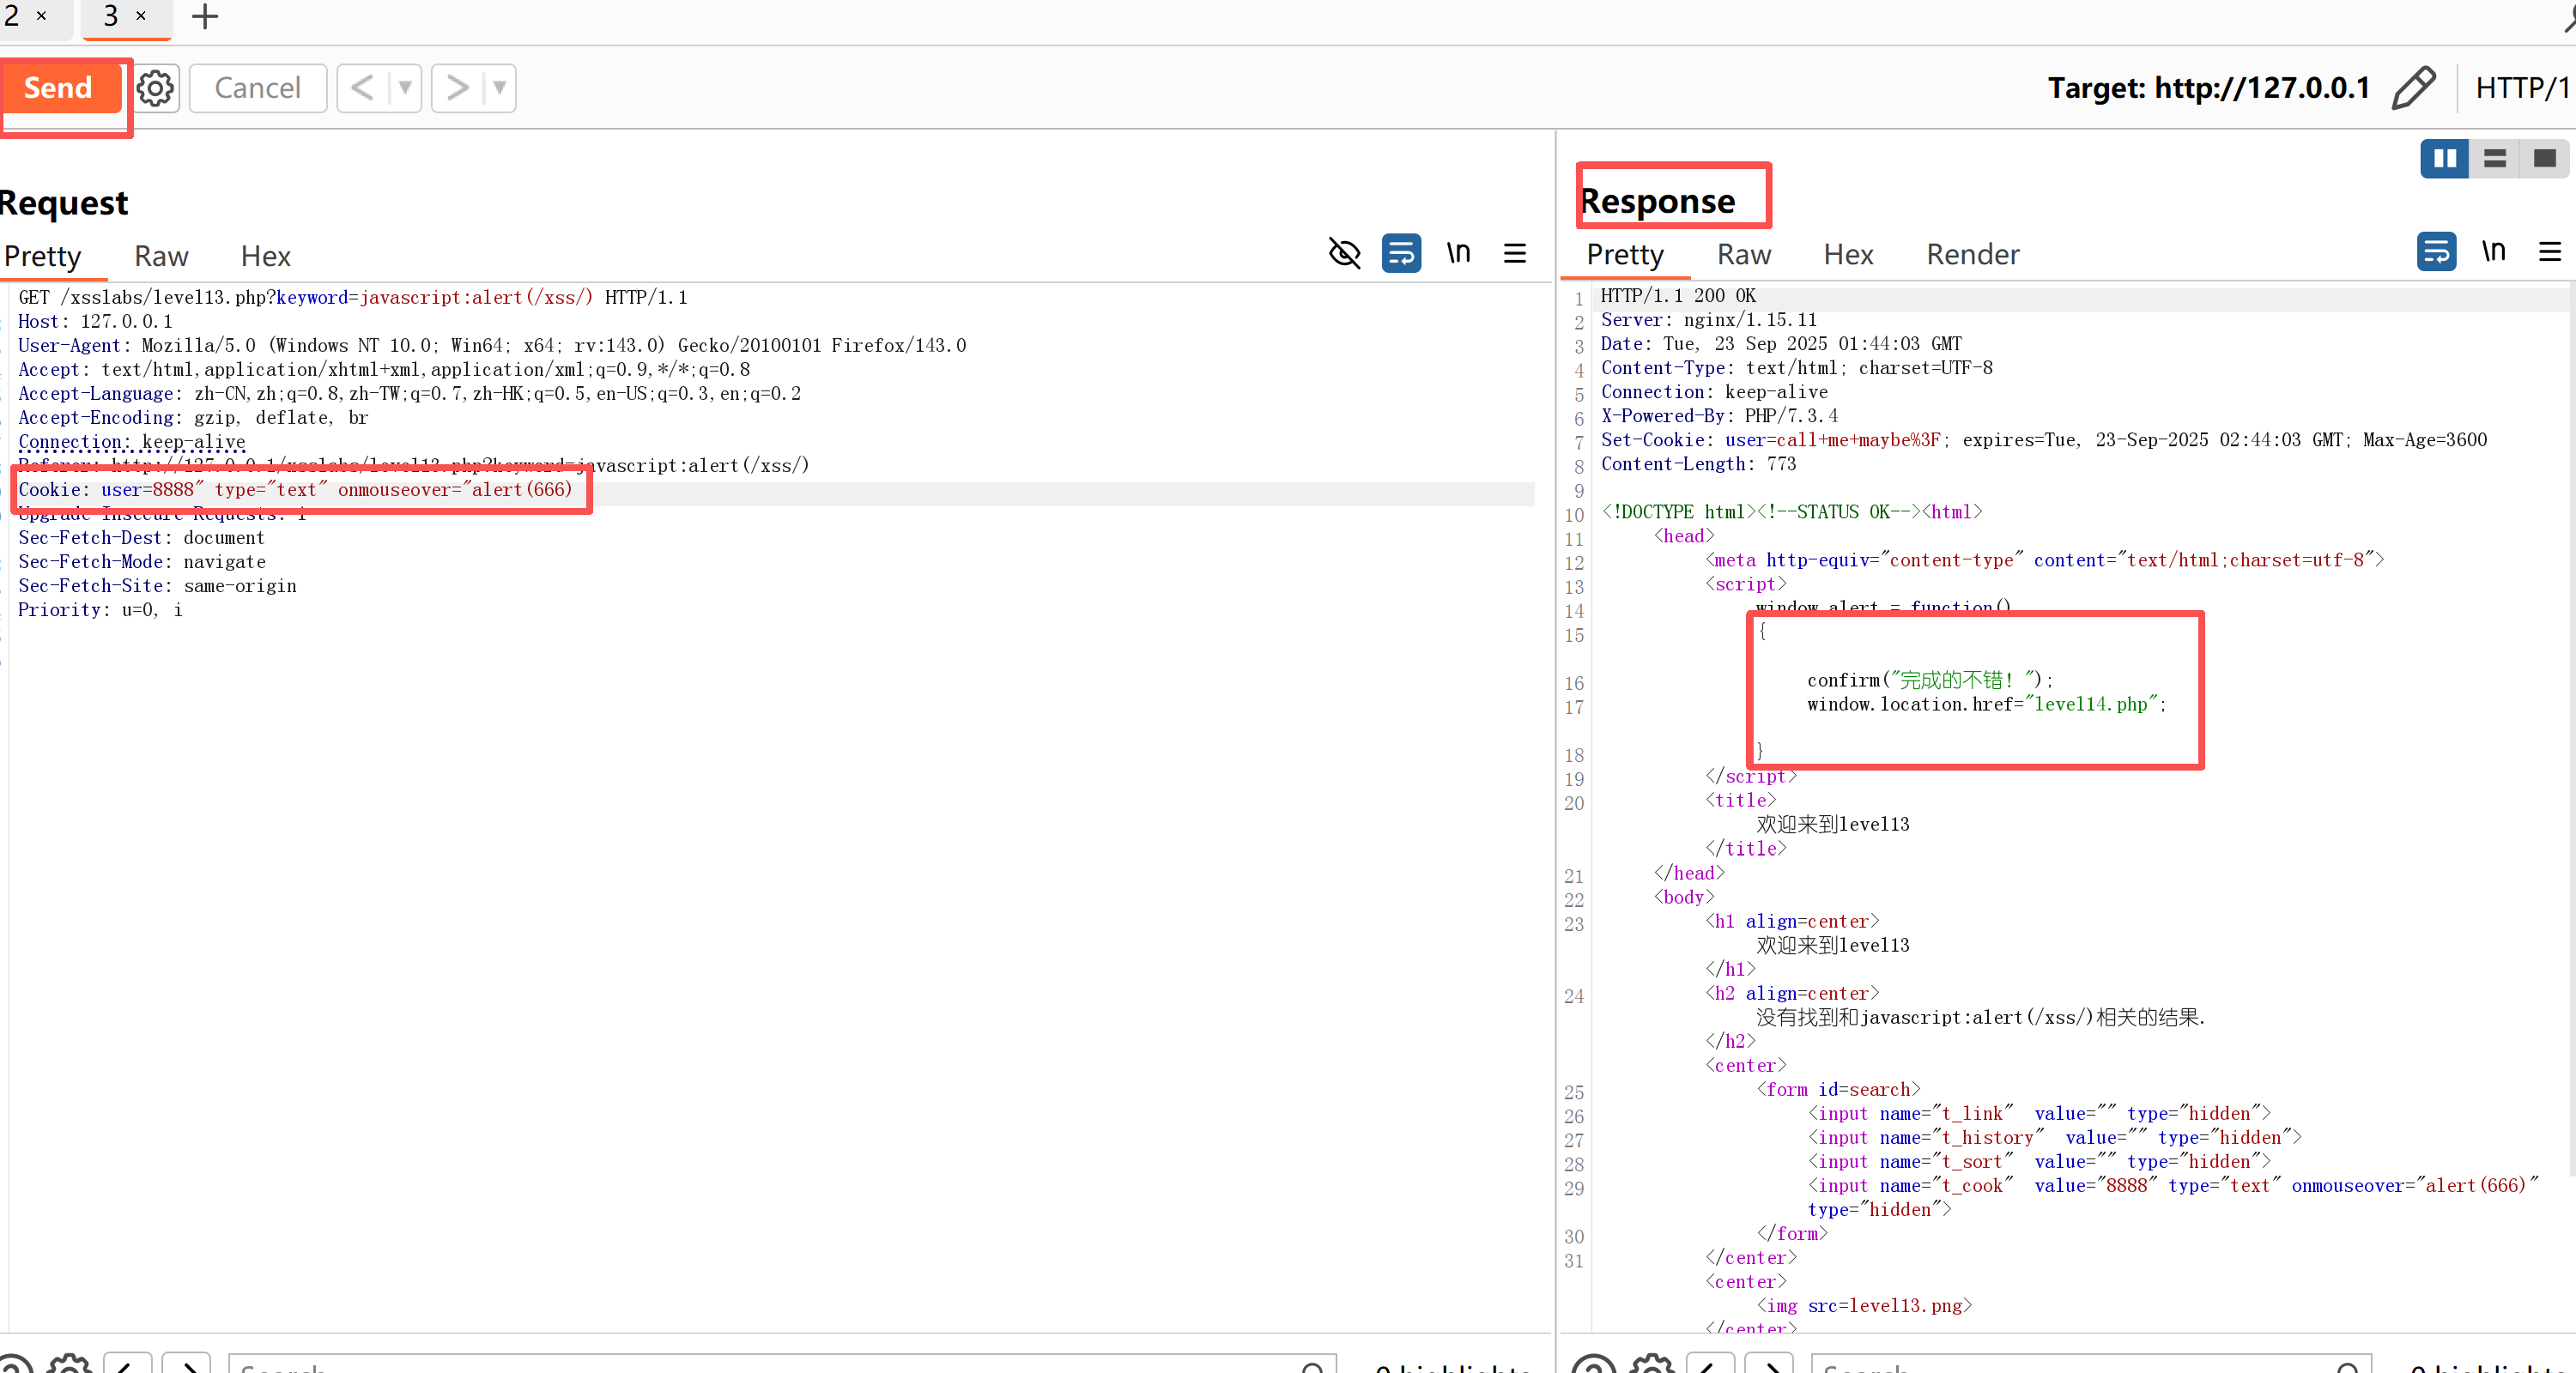Expand the back history dropdown arrow
2576x1373 pixels.
tap(405, 88)
